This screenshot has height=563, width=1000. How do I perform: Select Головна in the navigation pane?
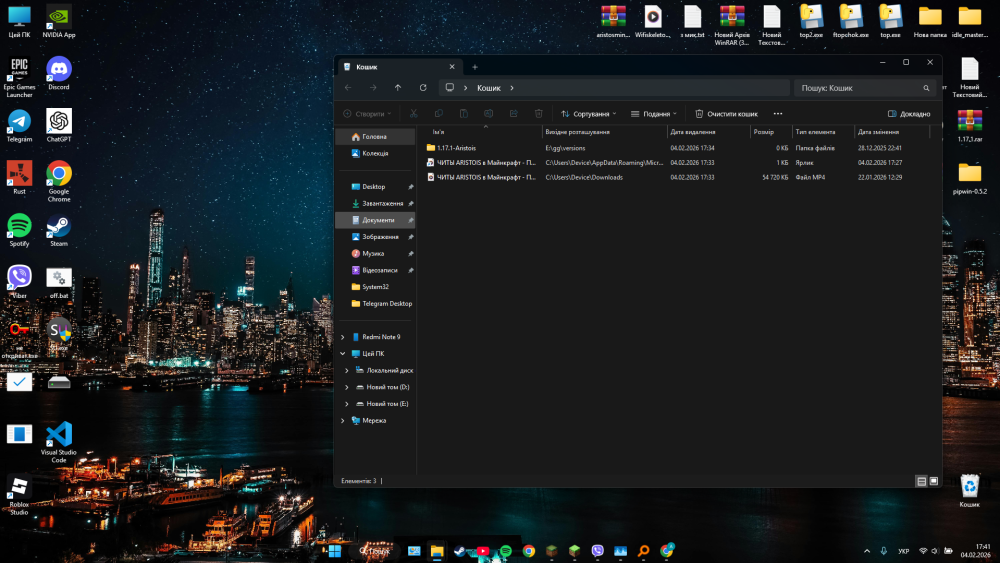(375, 136)
